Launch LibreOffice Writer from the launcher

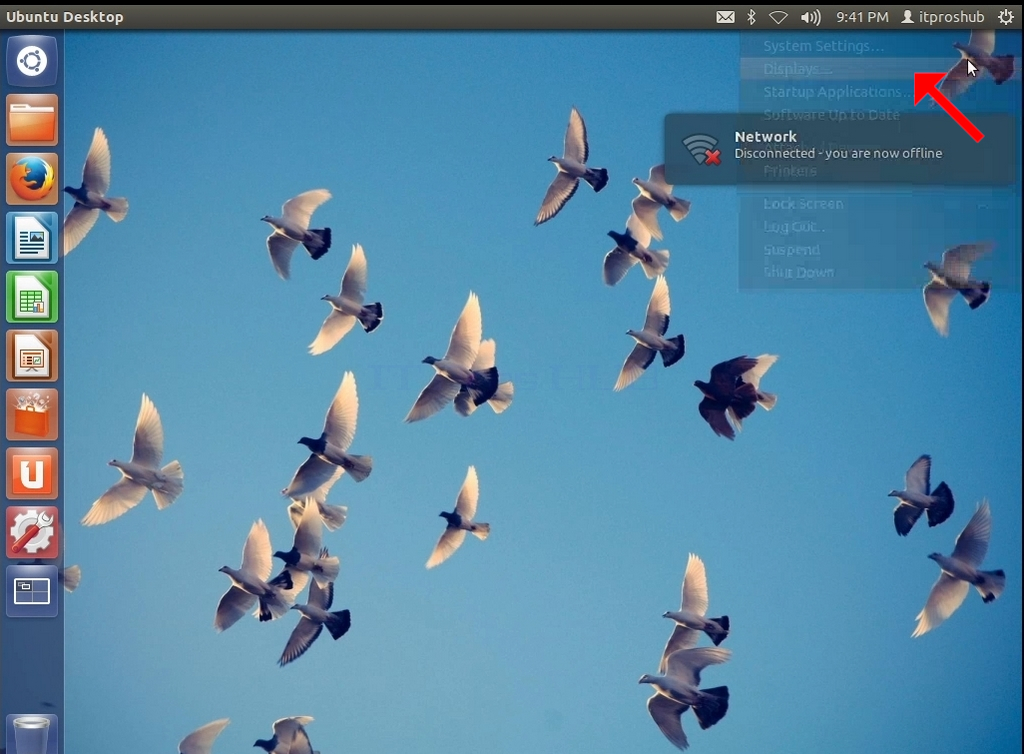[32, 238]
